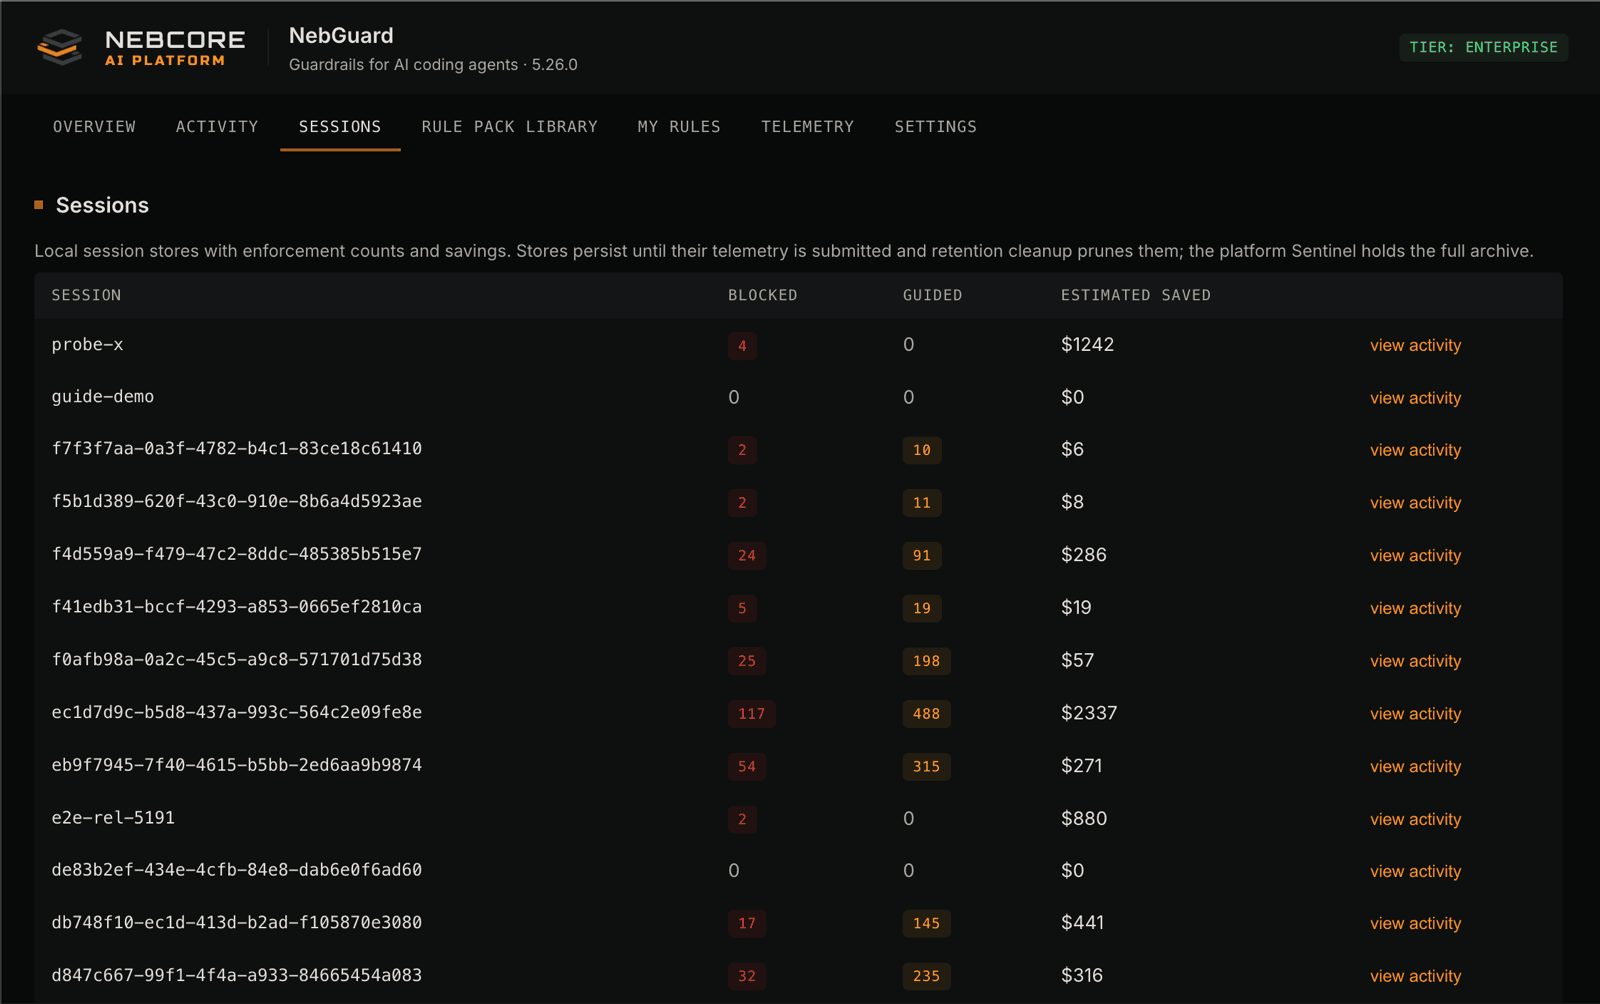Image resolution: width=1600 pixels, height=1004 pixels.
Task: Open the Telemetry tab
Action: click(807, 127)
